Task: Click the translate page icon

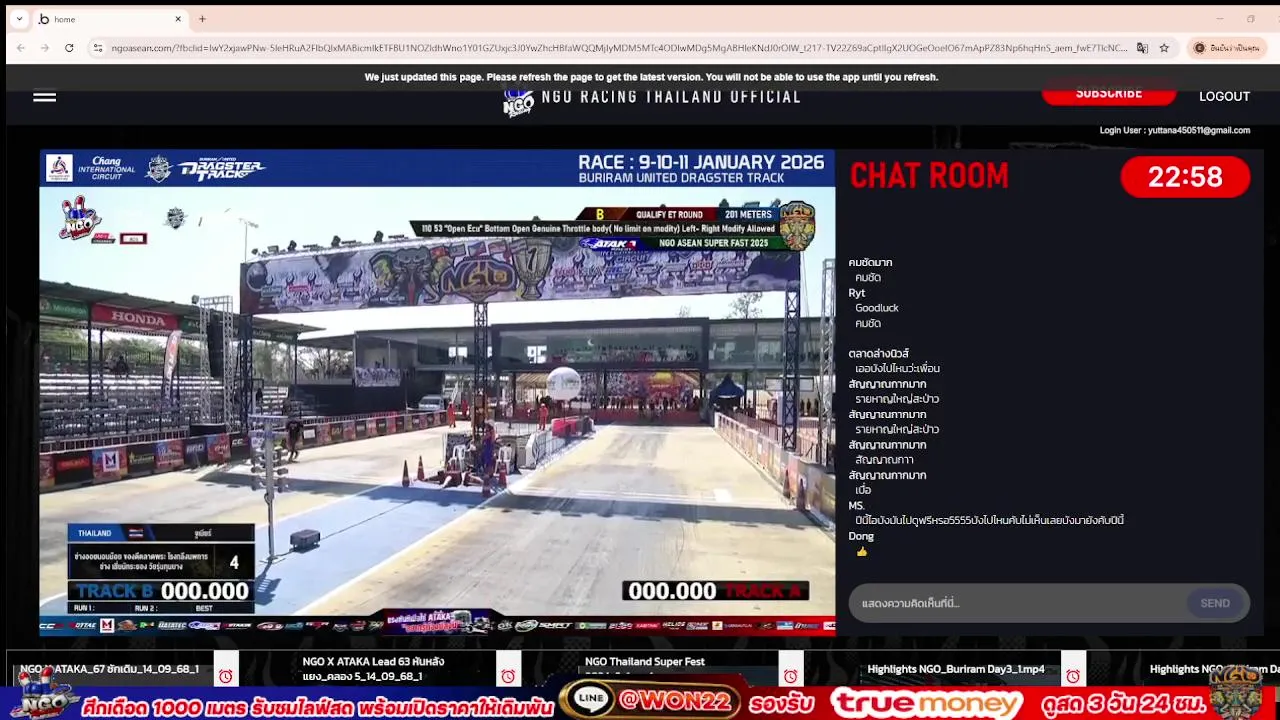Action: tap(1142, 48)
